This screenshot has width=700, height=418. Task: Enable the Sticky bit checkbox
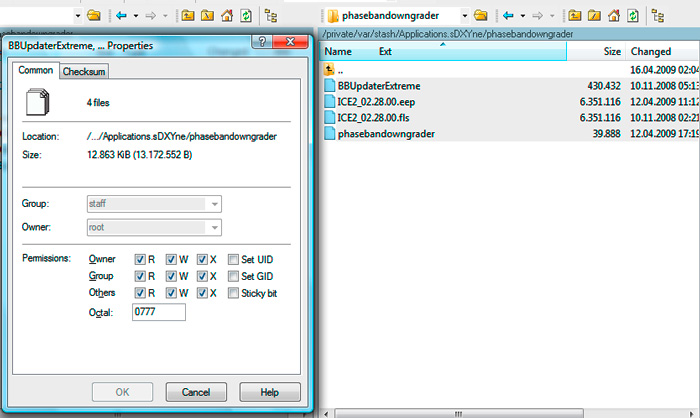[x=233, y=293]
